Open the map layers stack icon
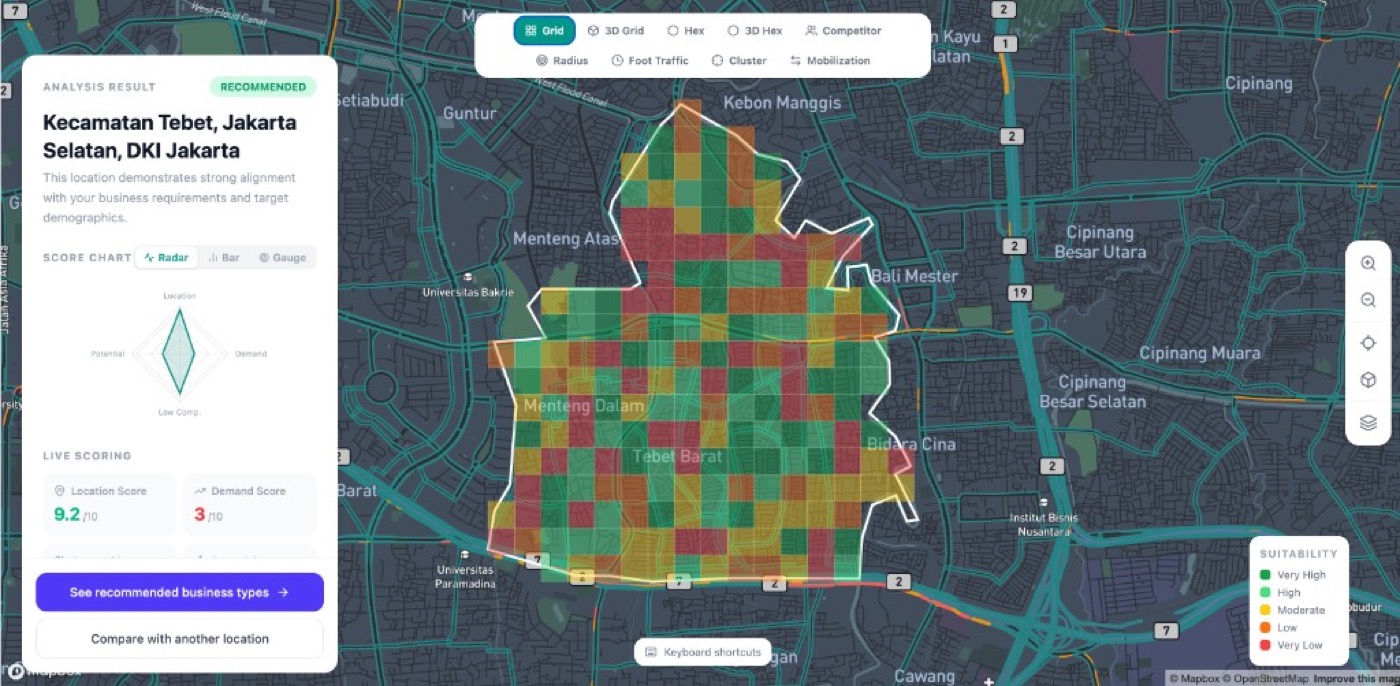 coord(1368,423)
